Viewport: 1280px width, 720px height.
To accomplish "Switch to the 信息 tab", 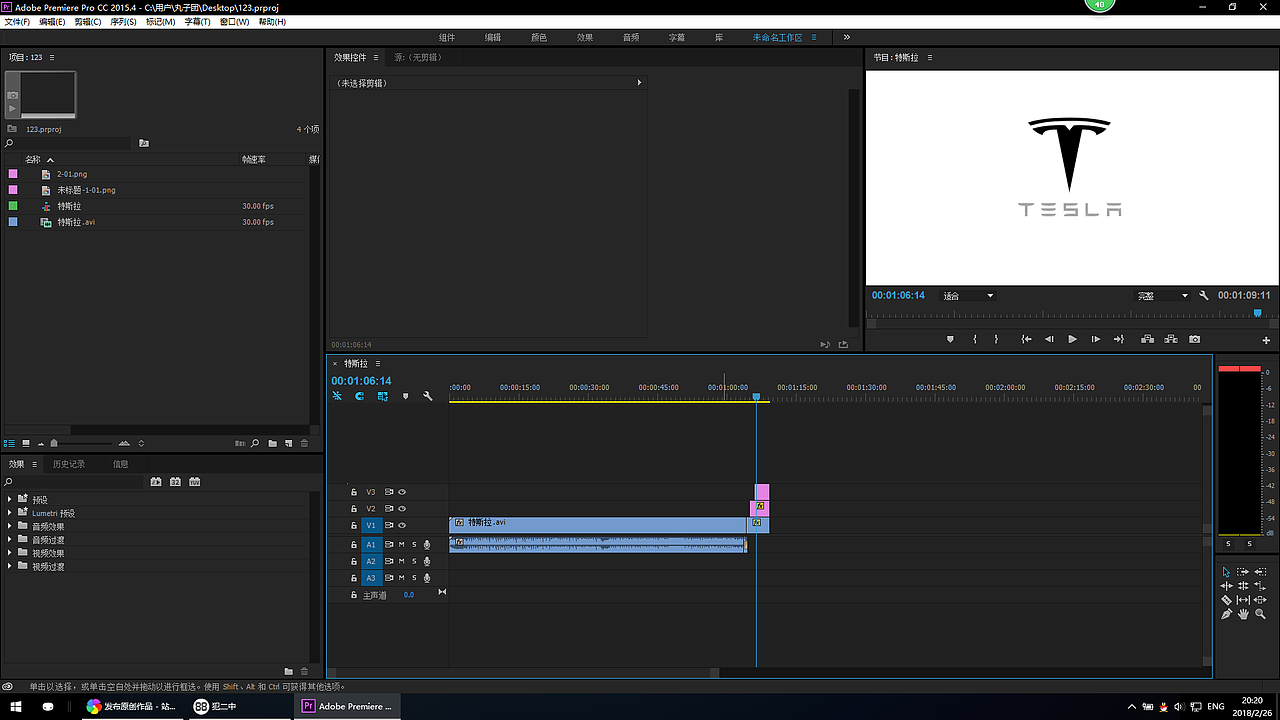I will (120, 464).
